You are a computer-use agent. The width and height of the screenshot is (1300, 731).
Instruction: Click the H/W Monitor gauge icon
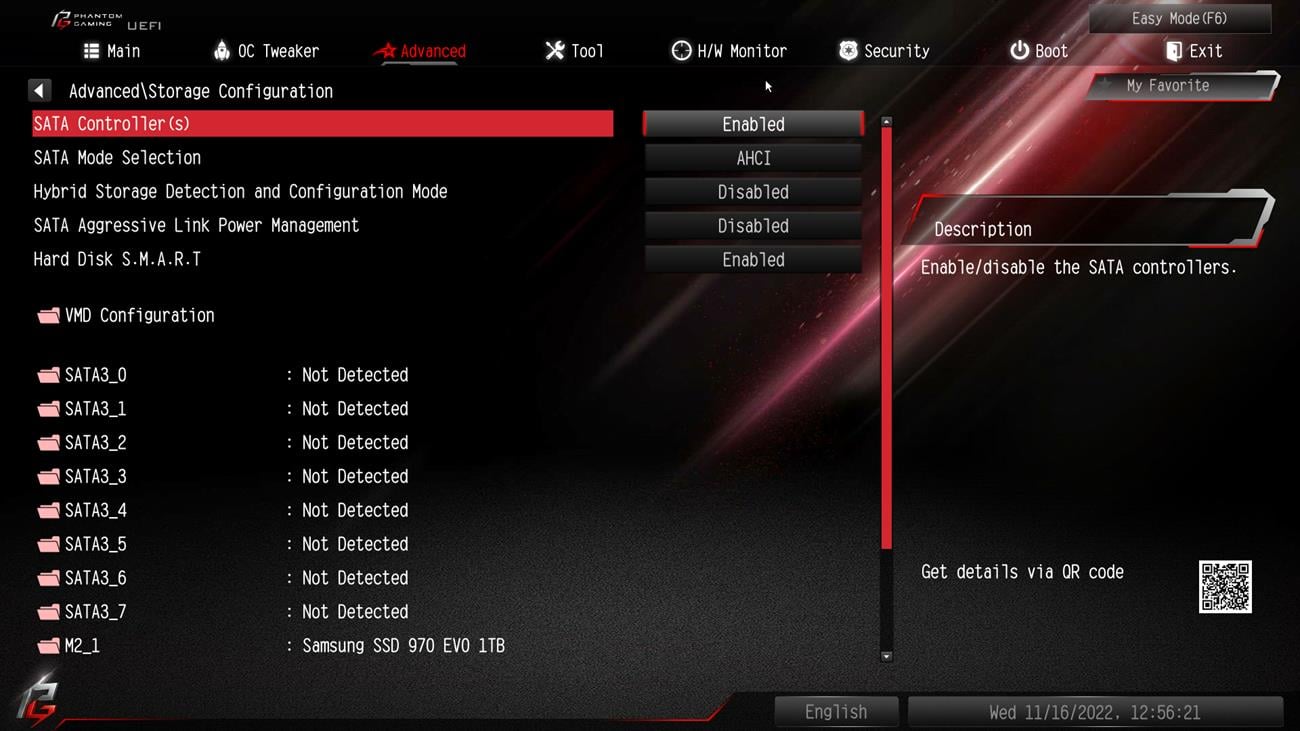pos(681,51)
